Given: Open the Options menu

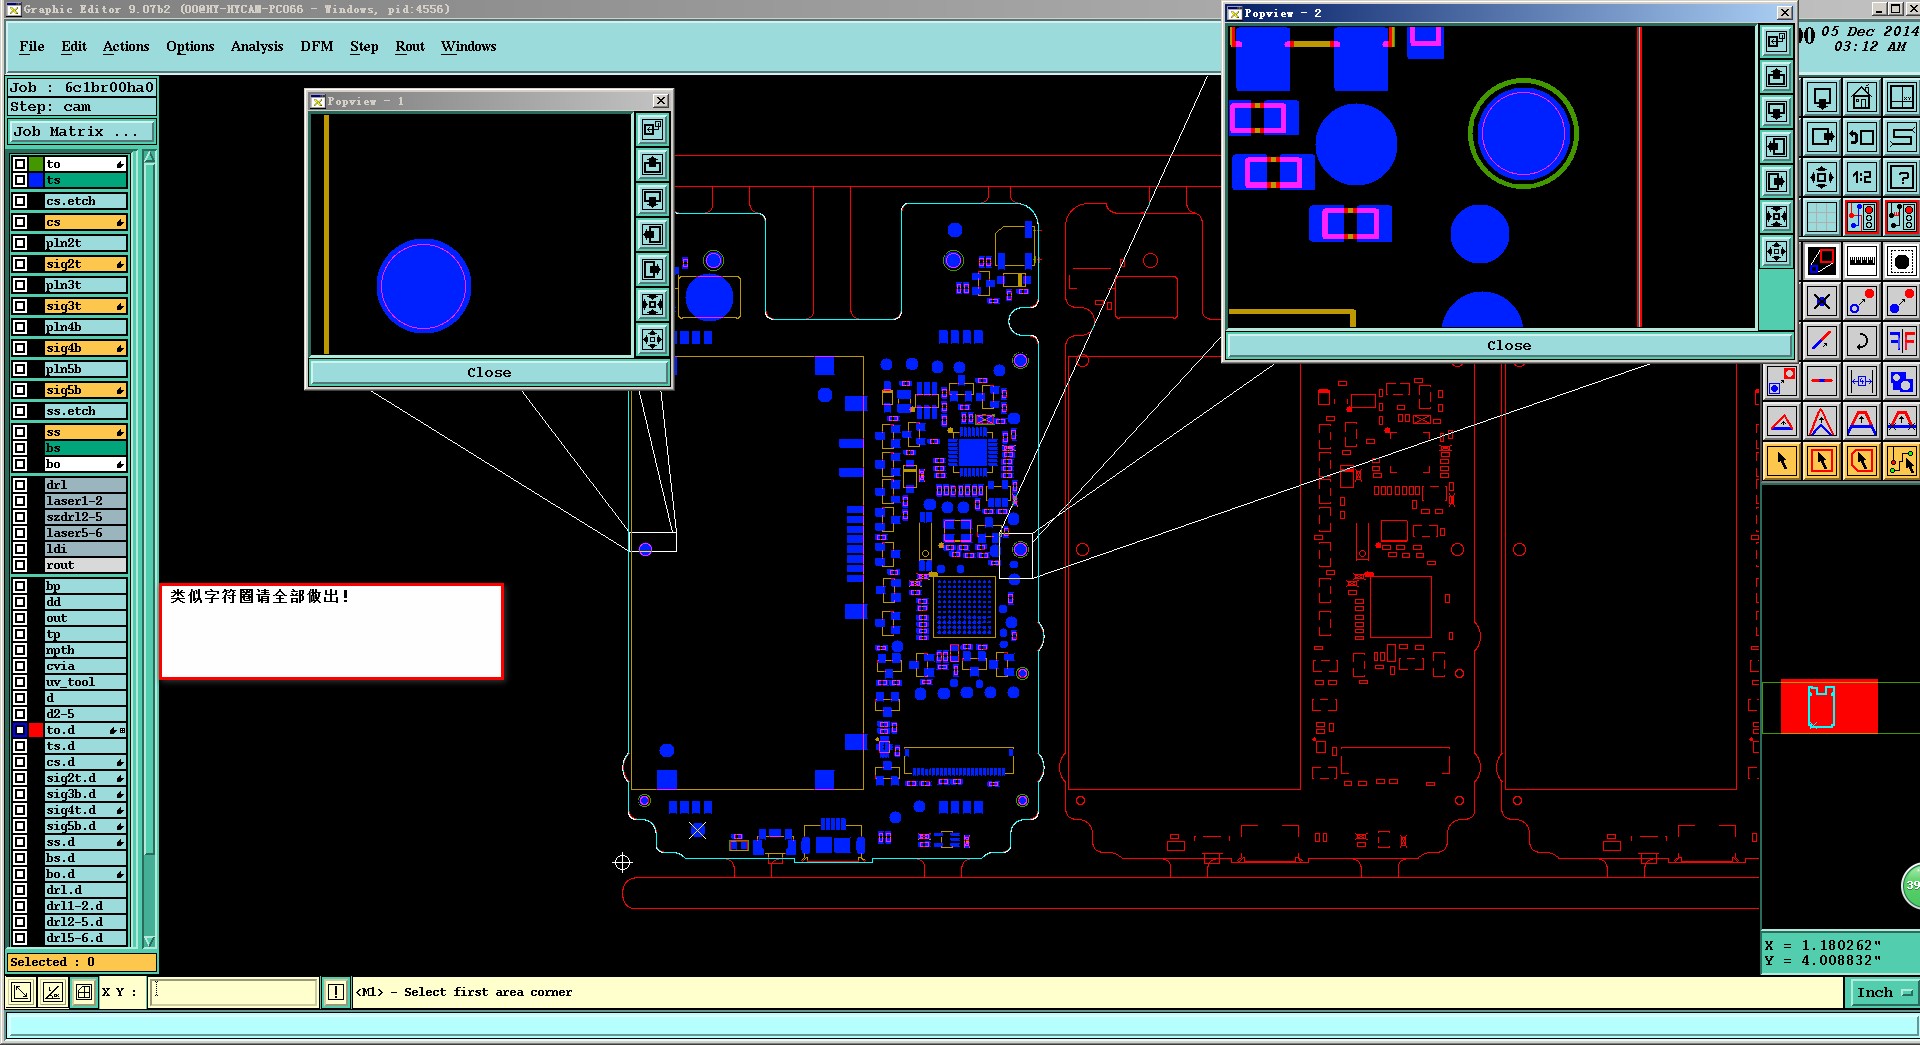Looking at the screenshot, I should 190,46.
